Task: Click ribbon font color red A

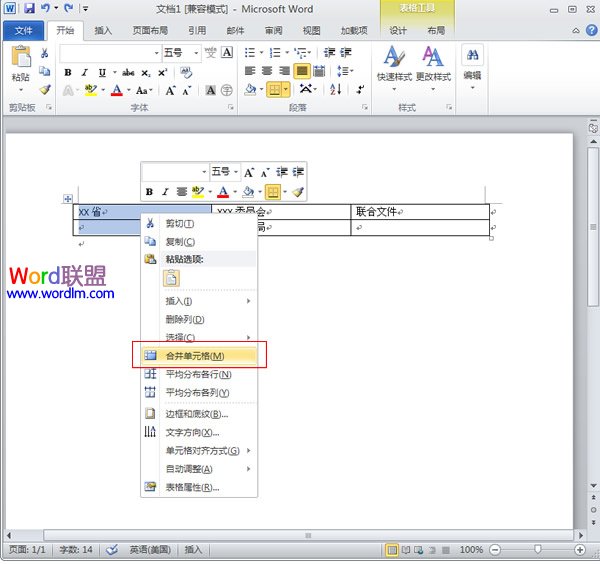Action: [117, 90]
